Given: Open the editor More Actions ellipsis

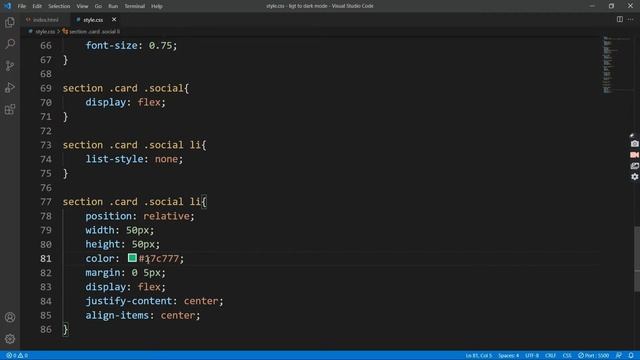Looking at the screenshot, I should pos(631,19).
